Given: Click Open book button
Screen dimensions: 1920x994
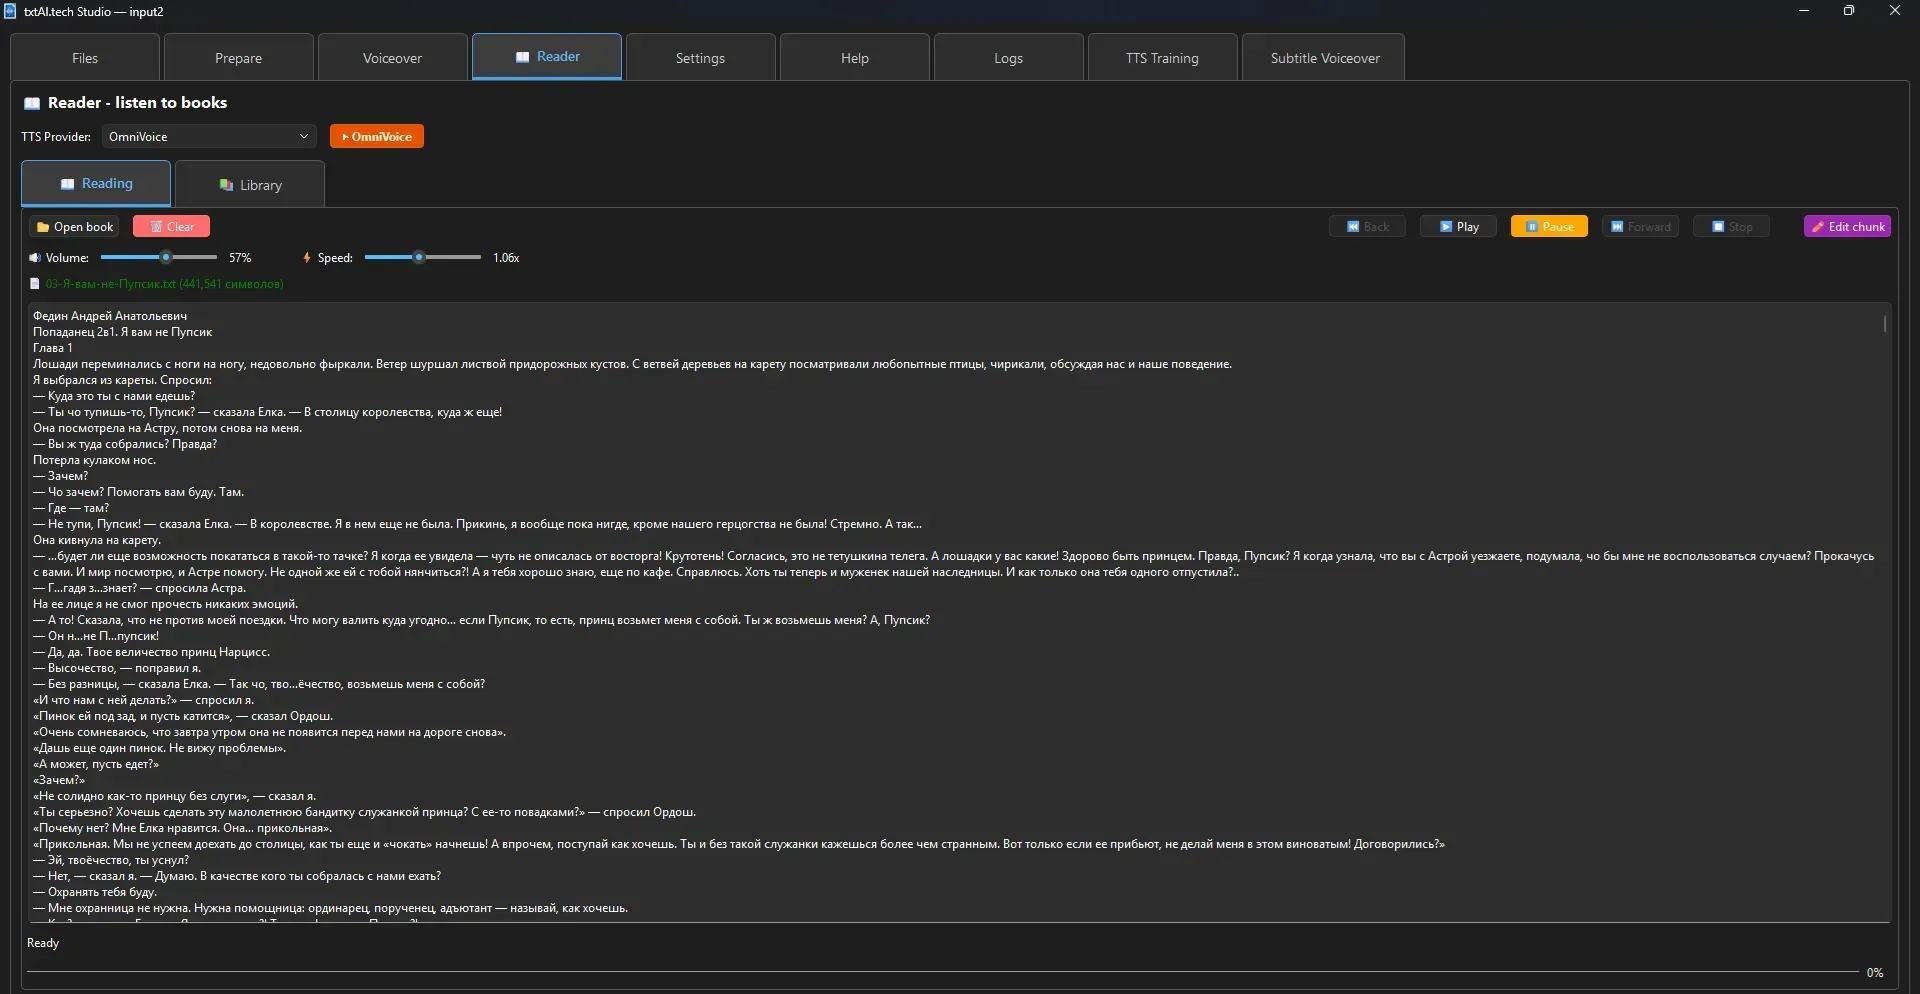Looking at the screenshot, I should pyautogui.click(x=75, y=227).
